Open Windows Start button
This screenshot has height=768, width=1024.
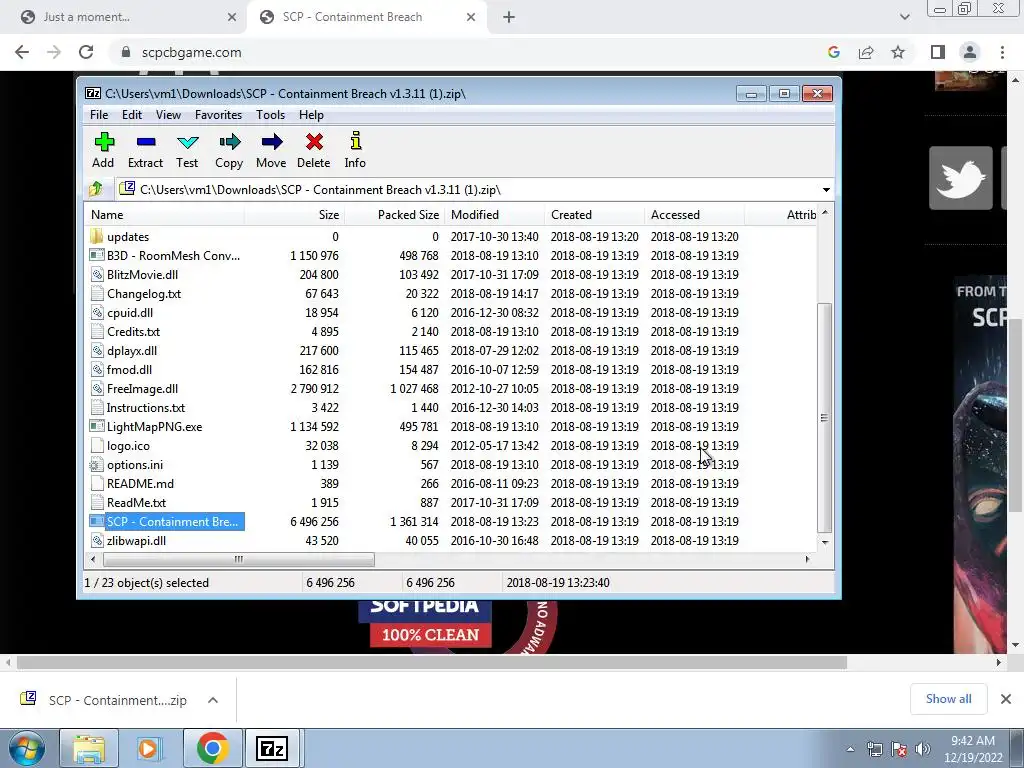(27, 748)
